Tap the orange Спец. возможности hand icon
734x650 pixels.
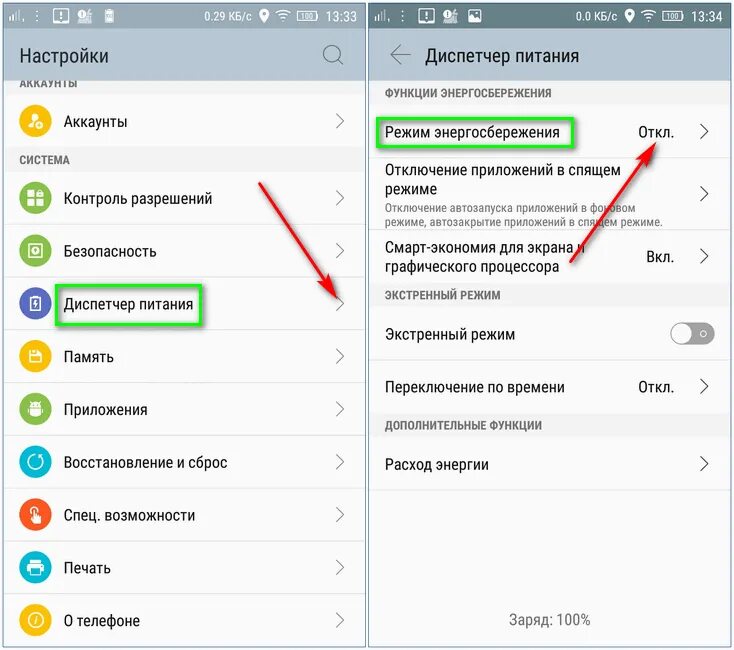(x=35, y=515)
